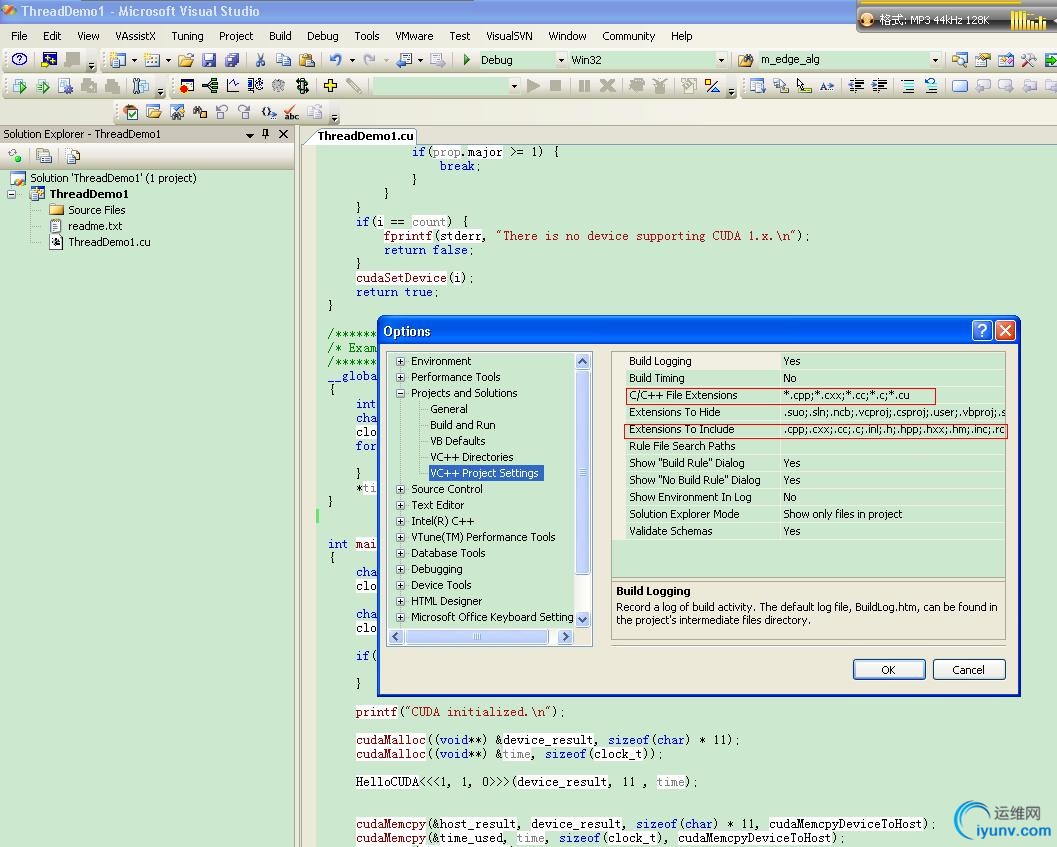This screenshot has height=847, width=1057.
Task: Select VC++ Directories in the options tree
Action: pyautogui.click(x=471, y=457)
